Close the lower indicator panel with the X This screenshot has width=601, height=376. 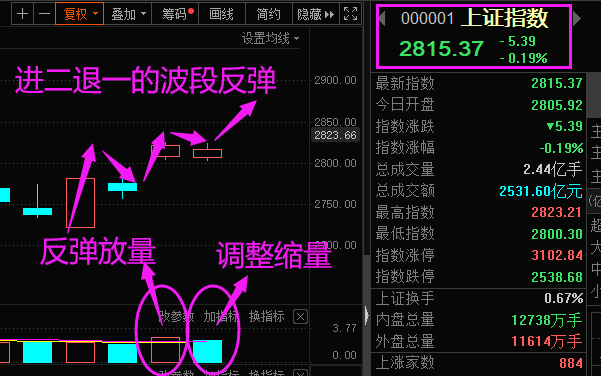[300, 373]
